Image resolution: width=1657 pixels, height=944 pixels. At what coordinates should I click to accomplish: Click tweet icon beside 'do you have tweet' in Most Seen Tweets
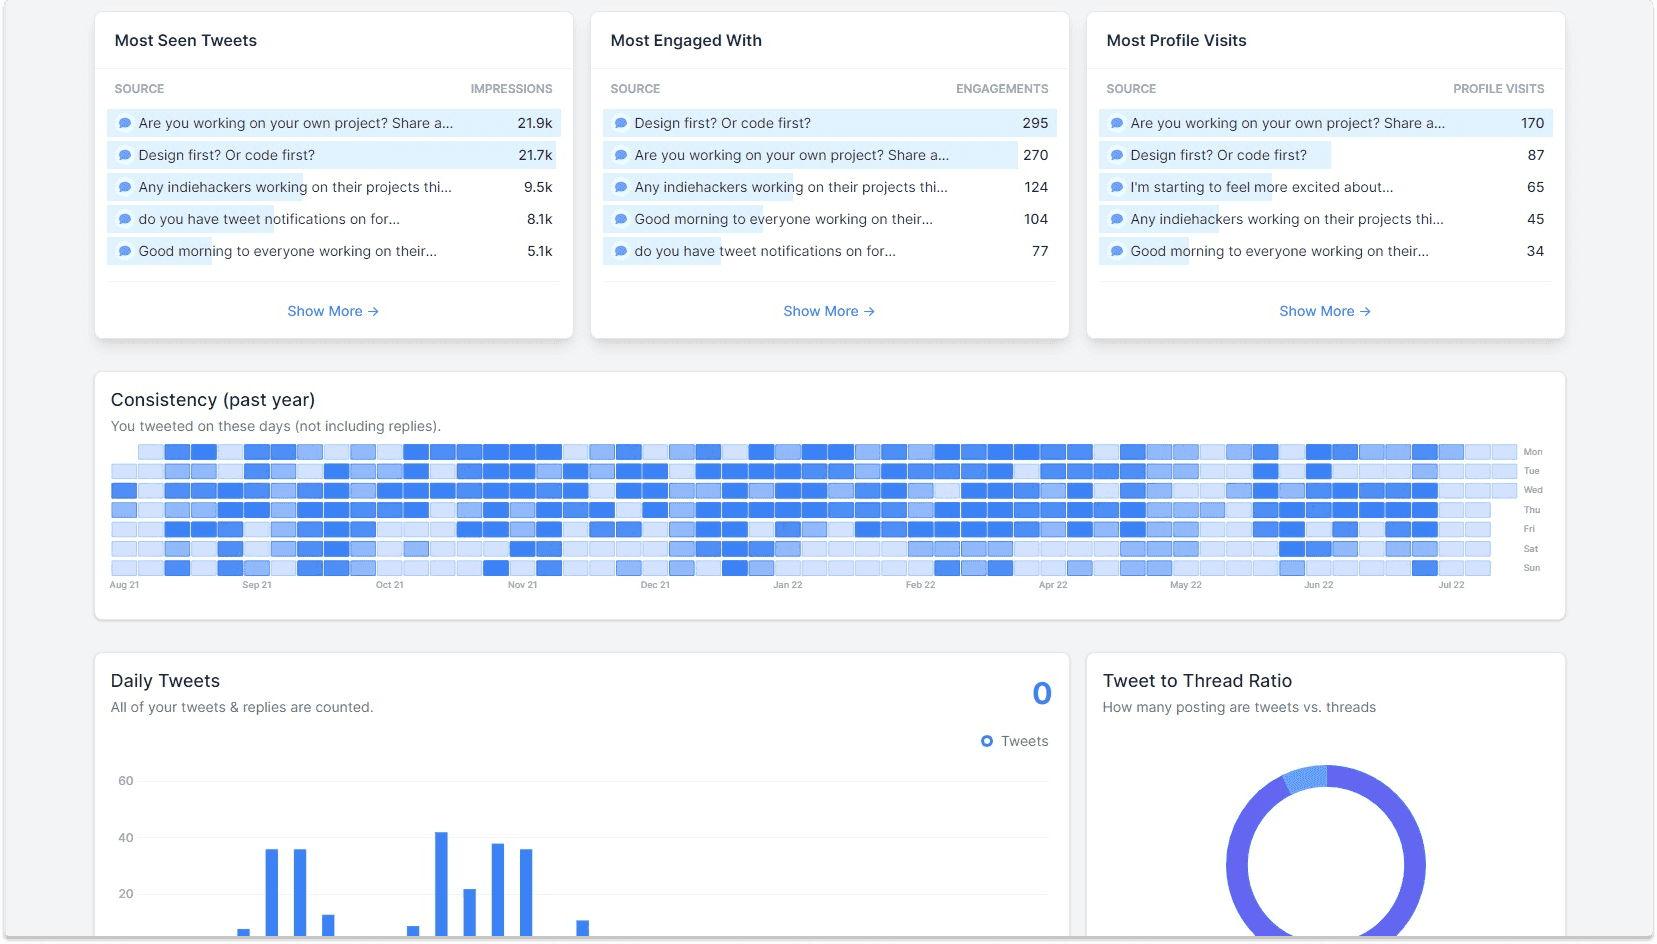(x=125, y=219)
